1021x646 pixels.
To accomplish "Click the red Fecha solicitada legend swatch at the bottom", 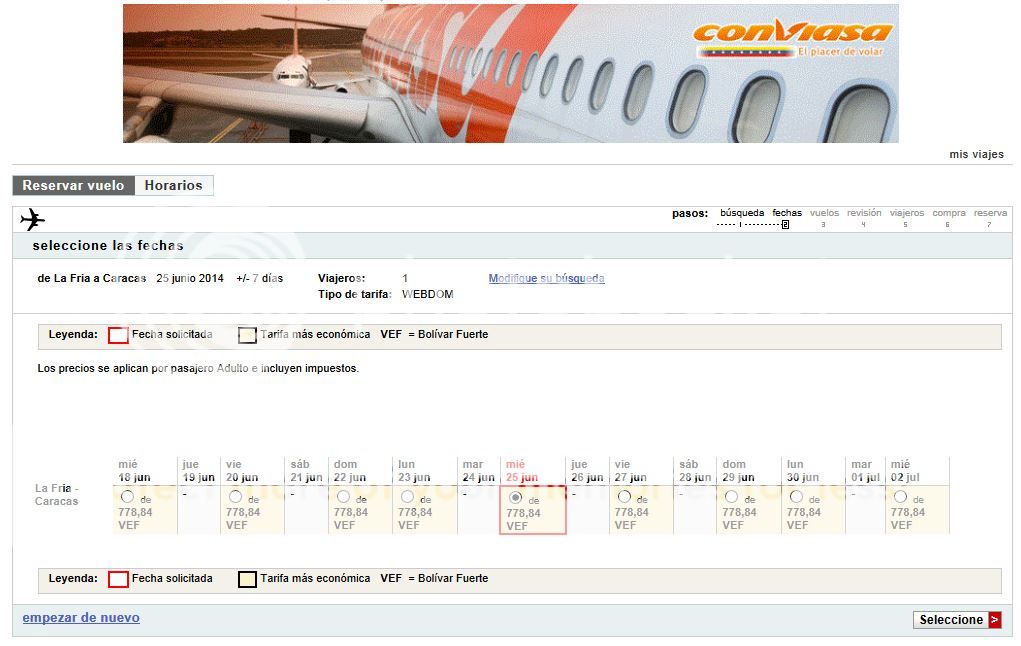I will pos(118,579).
